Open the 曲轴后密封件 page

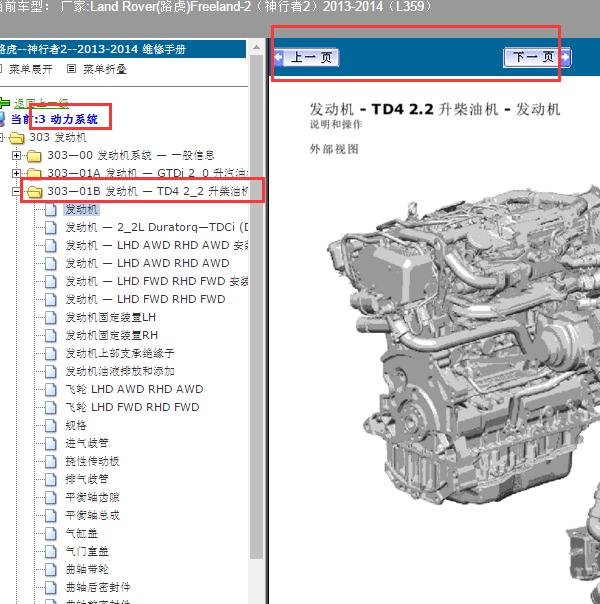click(x=98, y=588)
